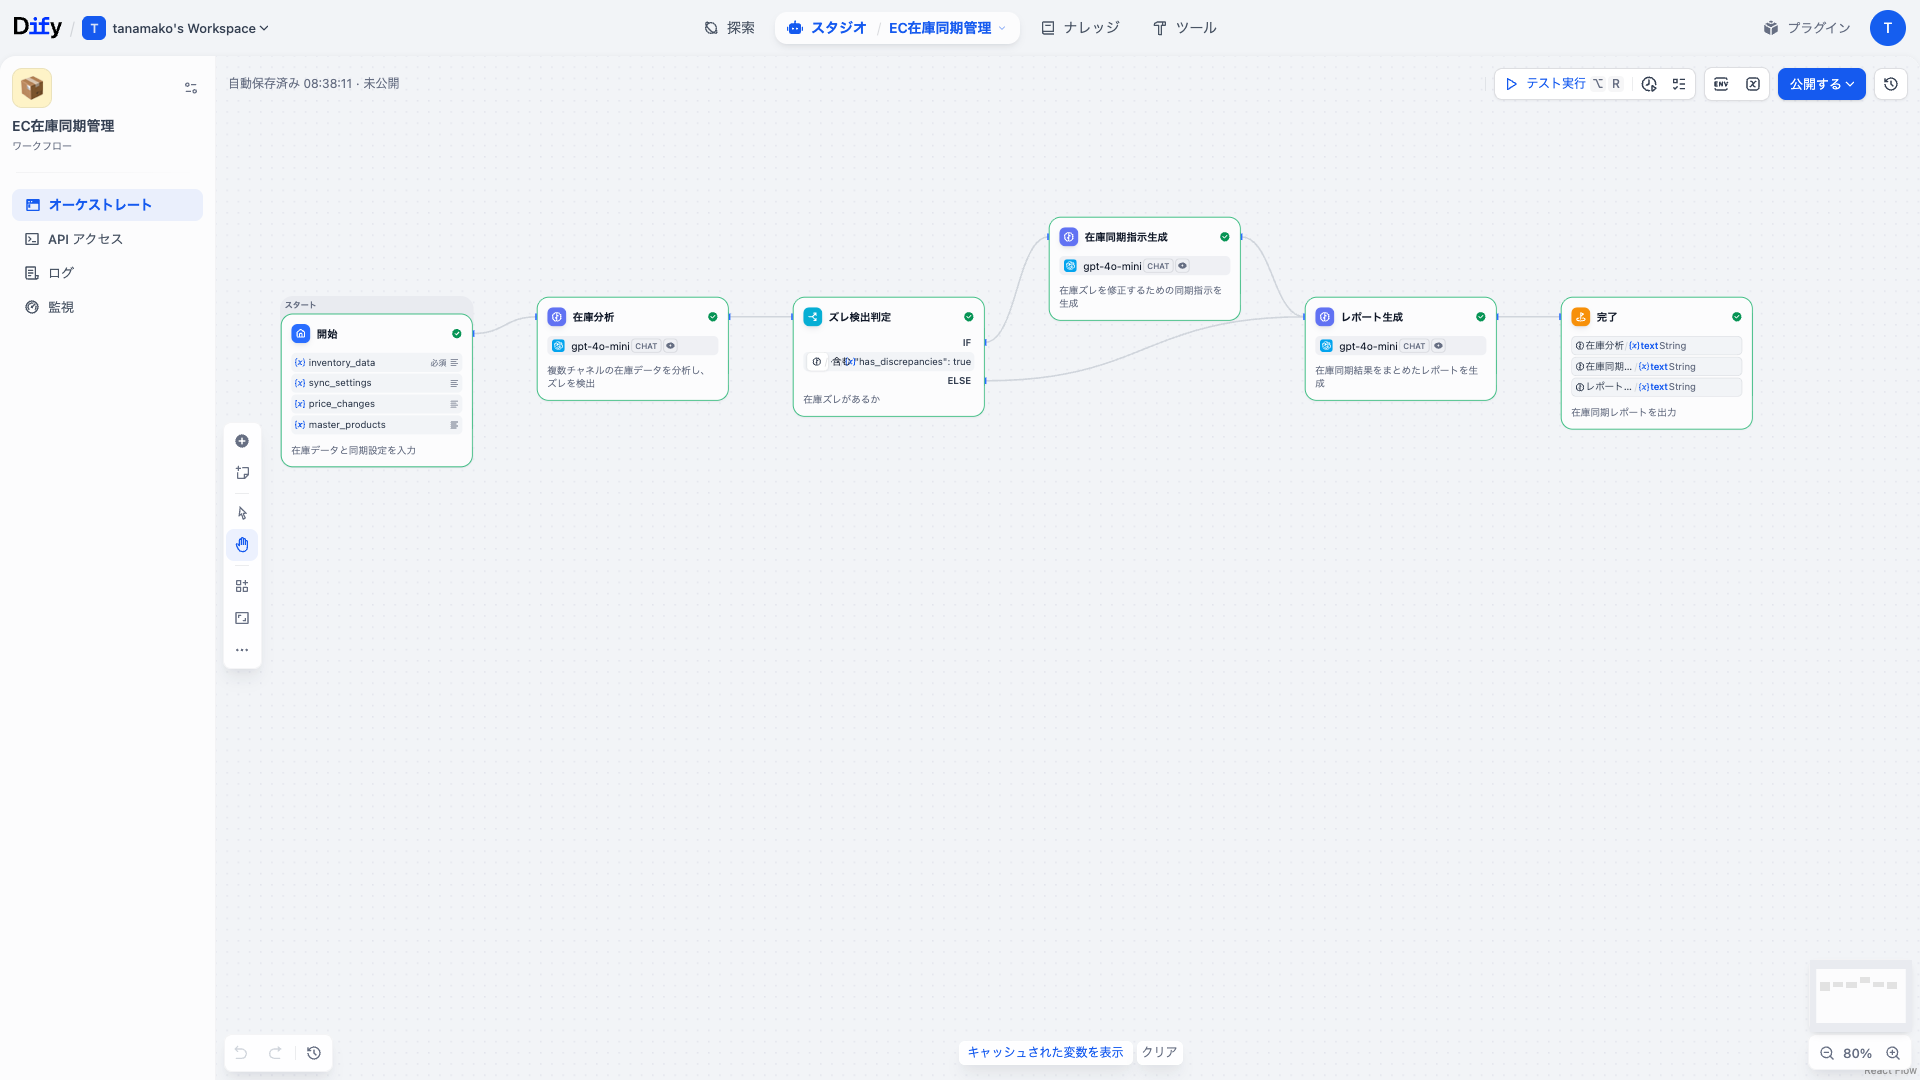Open the run history clock icon
1920x1080 pixels.
click(x=1649, y=84)
